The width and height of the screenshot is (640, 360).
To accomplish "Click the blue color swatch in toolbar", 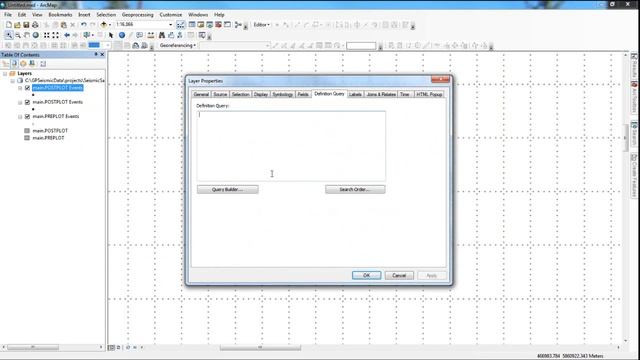I will click(x=94, y=45).
